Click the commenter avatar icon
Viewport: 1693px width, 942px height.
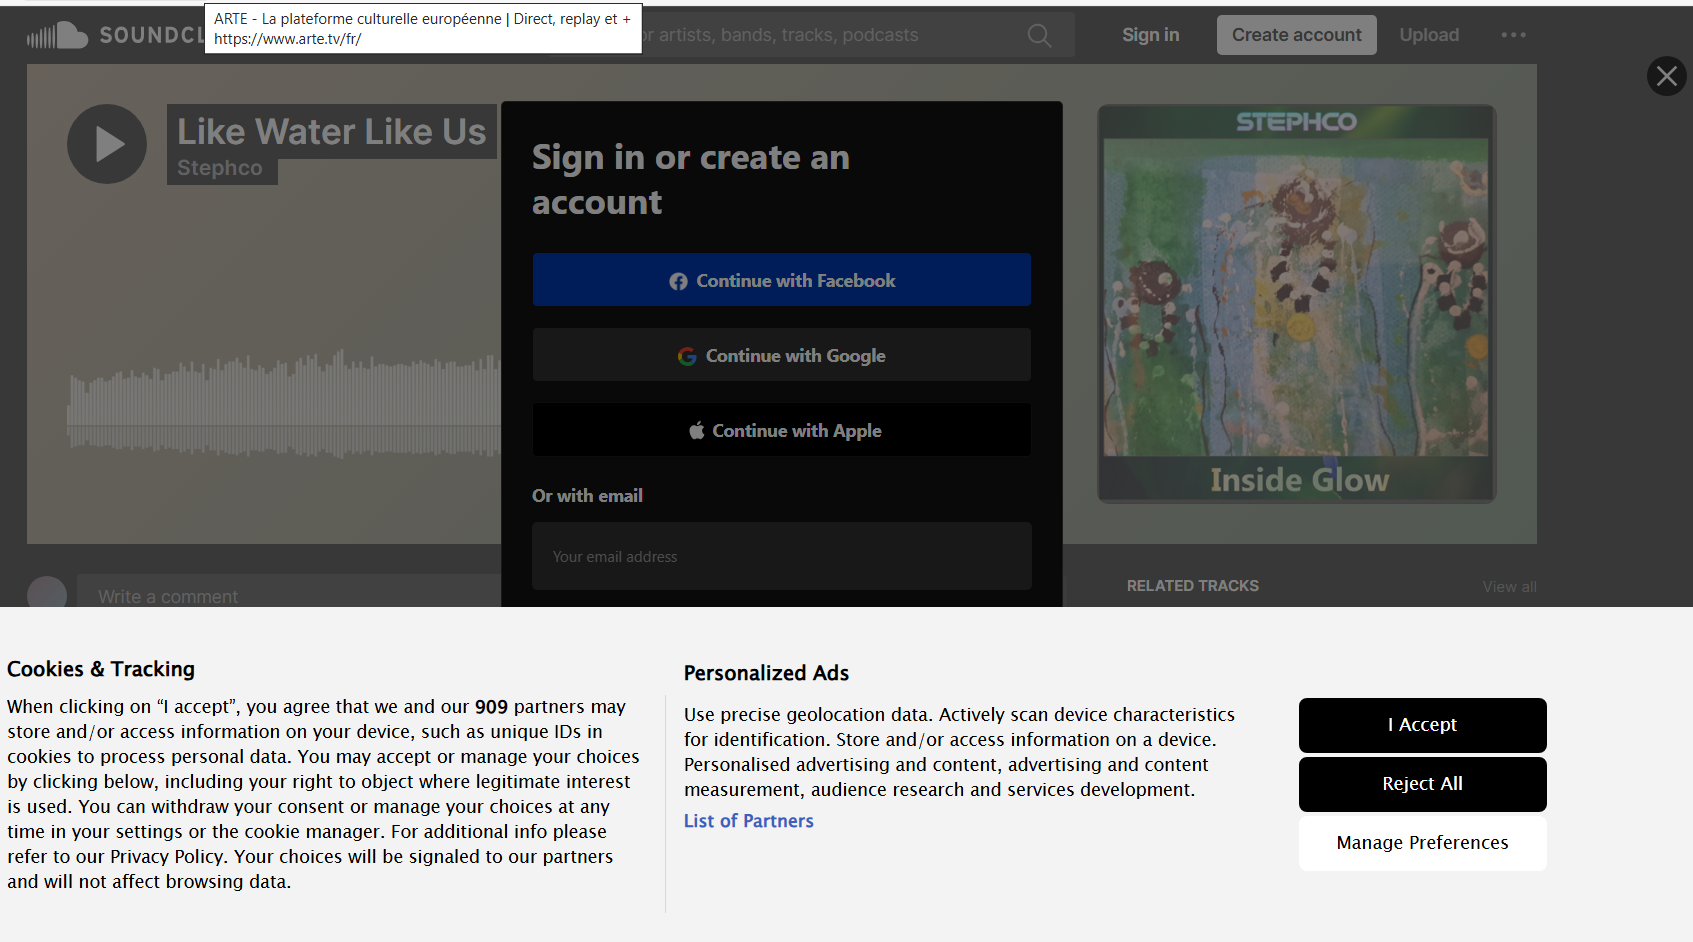(47, 593)
